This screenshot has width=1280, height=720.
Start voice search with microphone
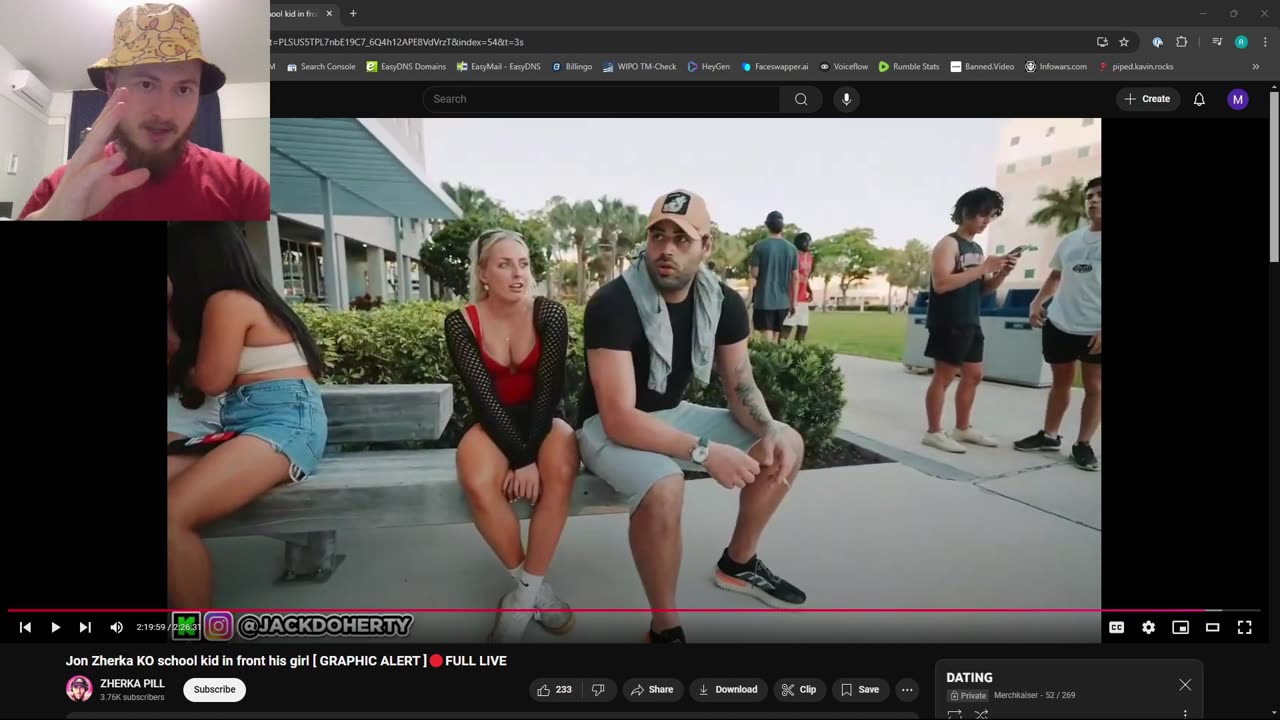(846, 99)
